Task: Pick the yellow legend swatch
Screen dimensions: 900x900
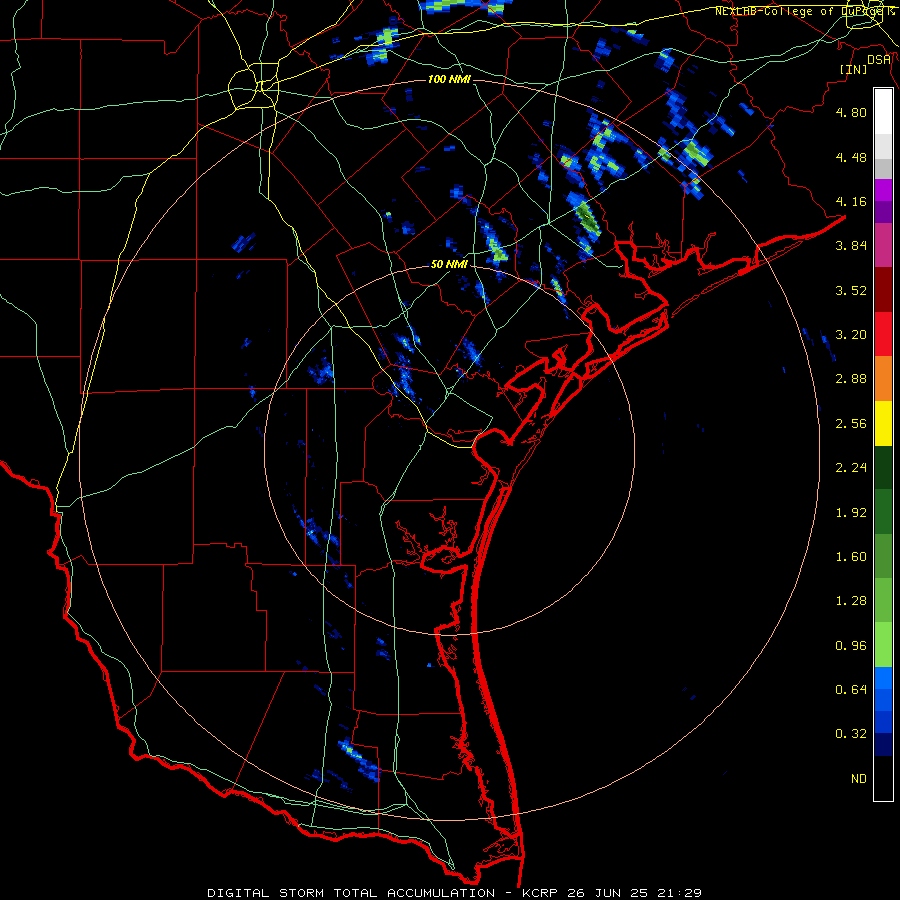Action: click(883, 423)
